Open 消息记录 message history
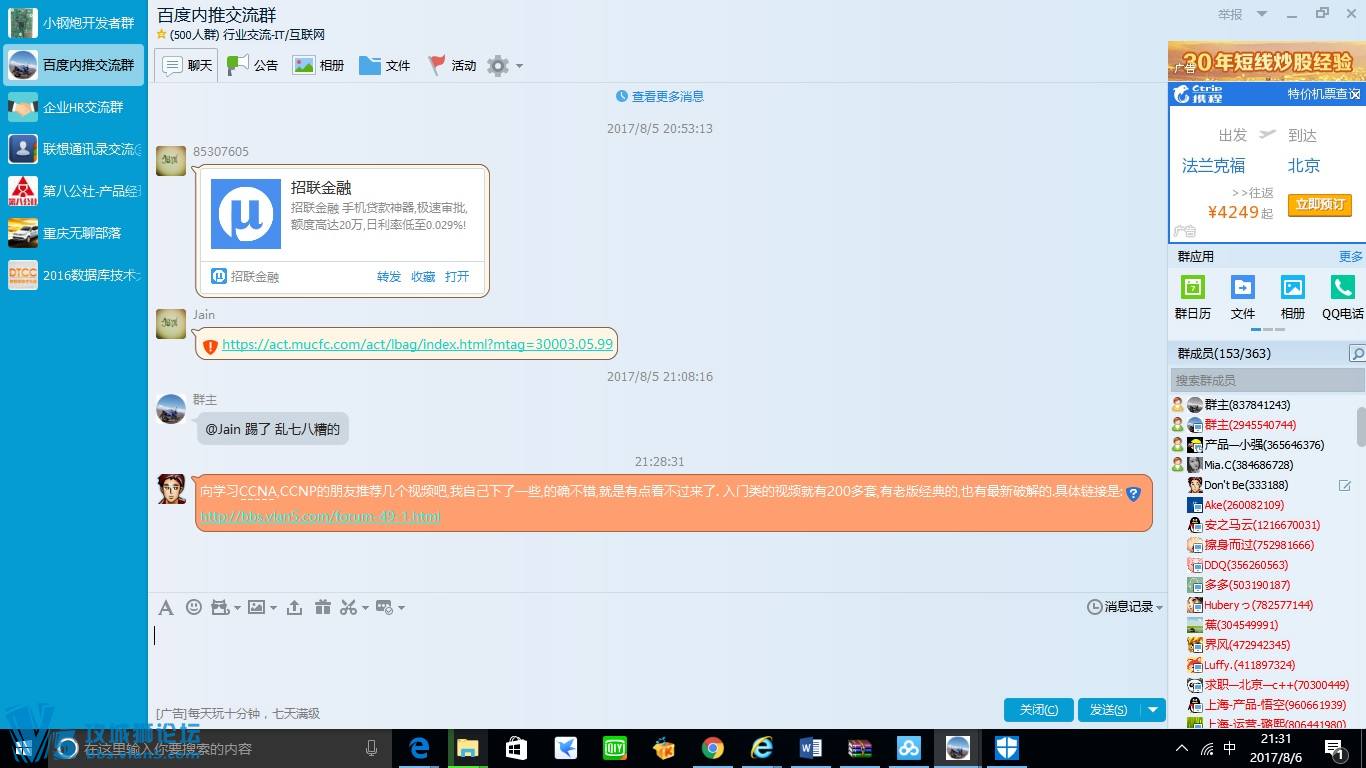The image size is (1366, 768). tap(1120, 607)
